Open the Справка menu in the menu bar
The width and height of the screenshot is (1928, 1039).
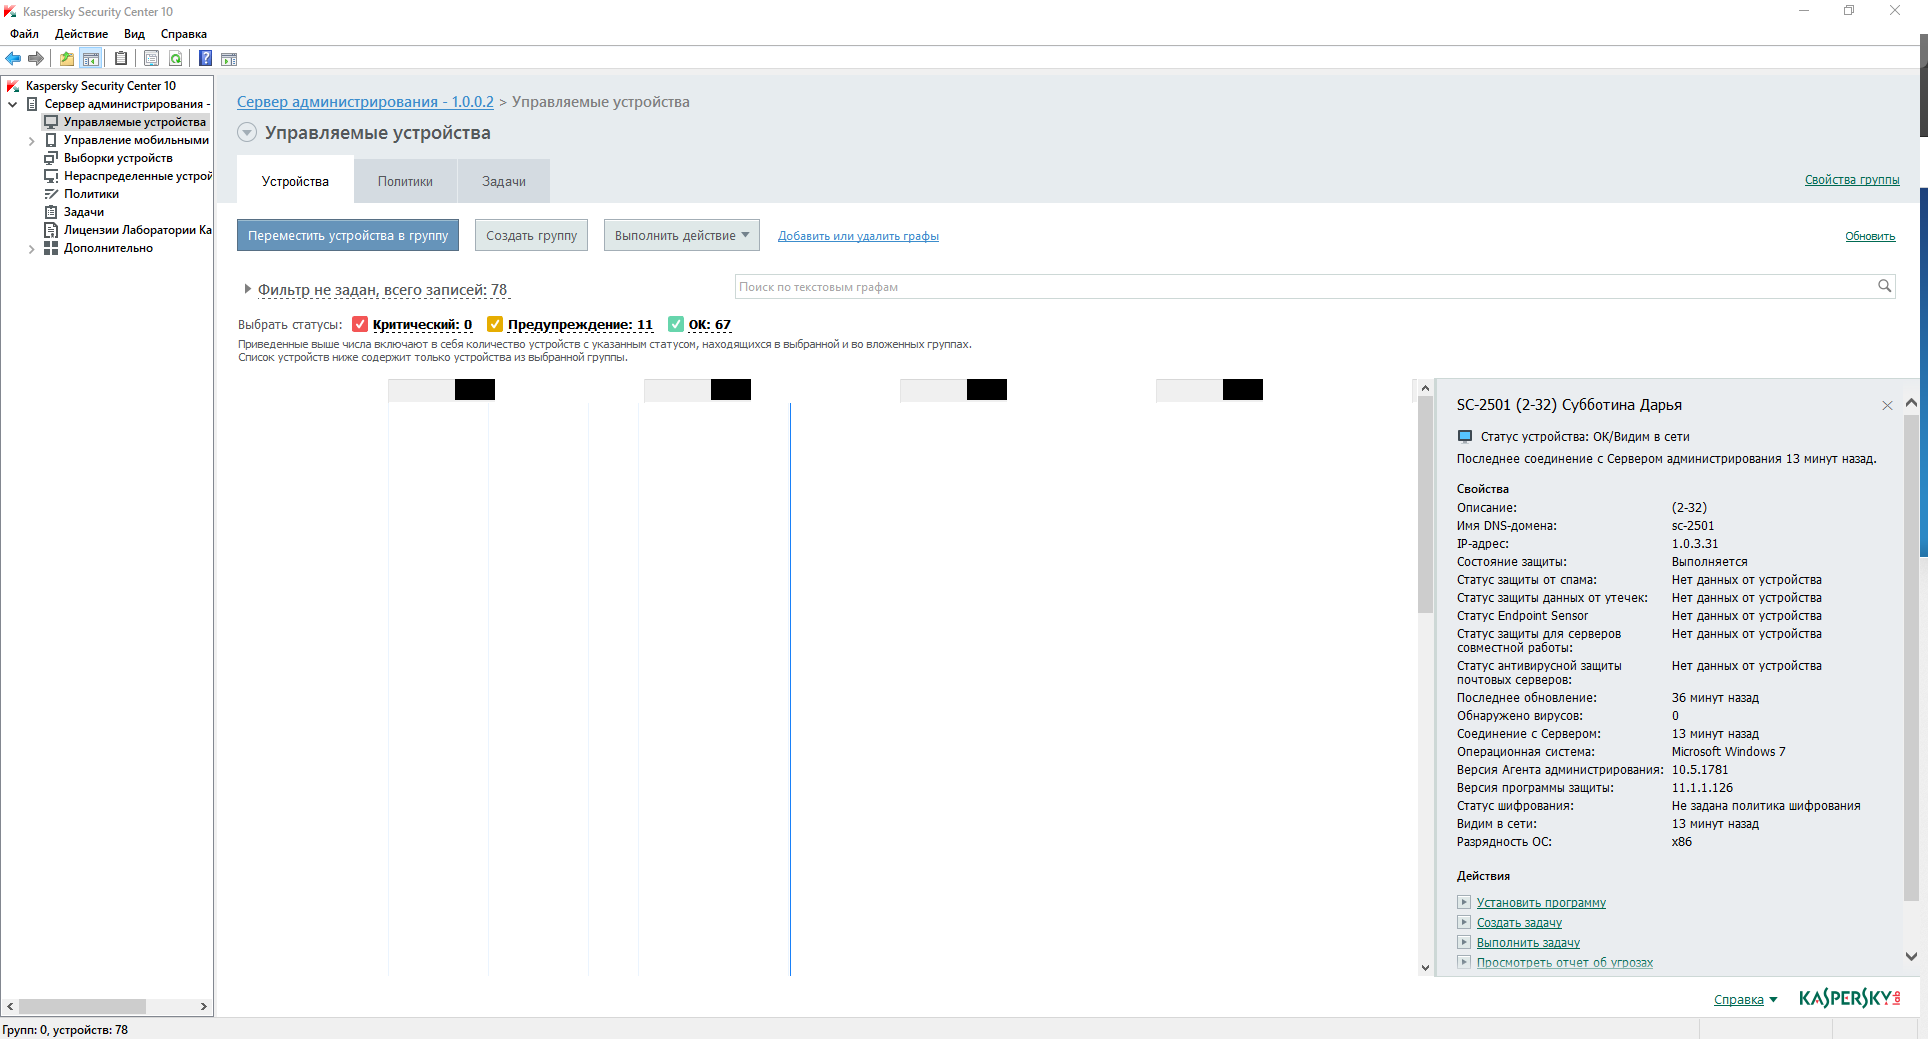click(x=183, y=34)
